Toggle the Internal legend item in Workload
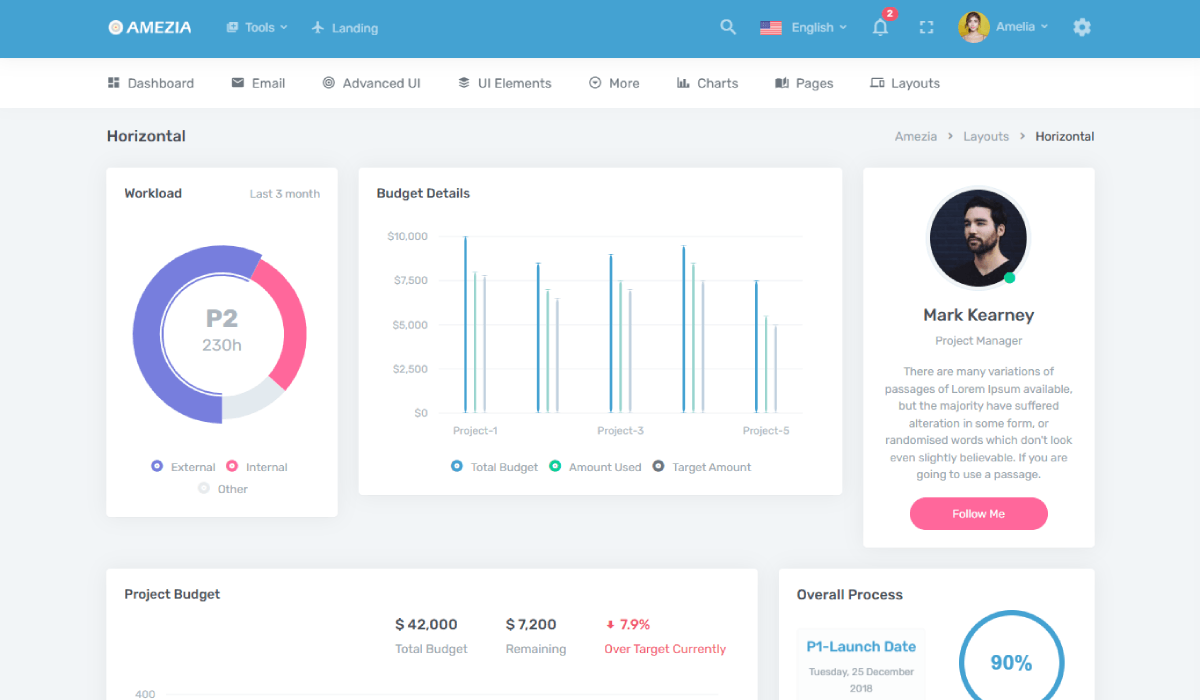 257,467
